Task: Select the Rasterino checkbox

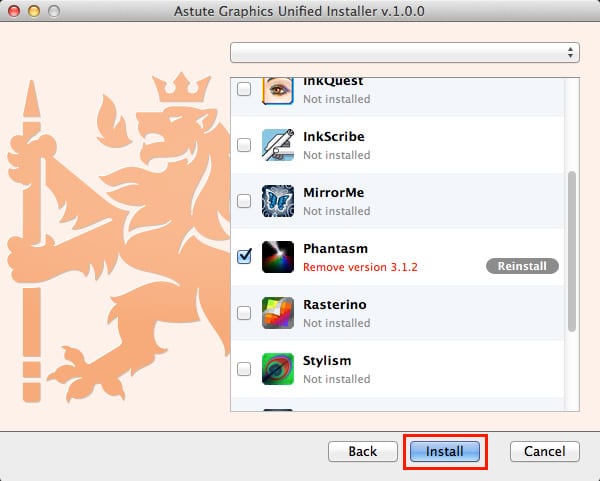Action: [x=244, y=313]
